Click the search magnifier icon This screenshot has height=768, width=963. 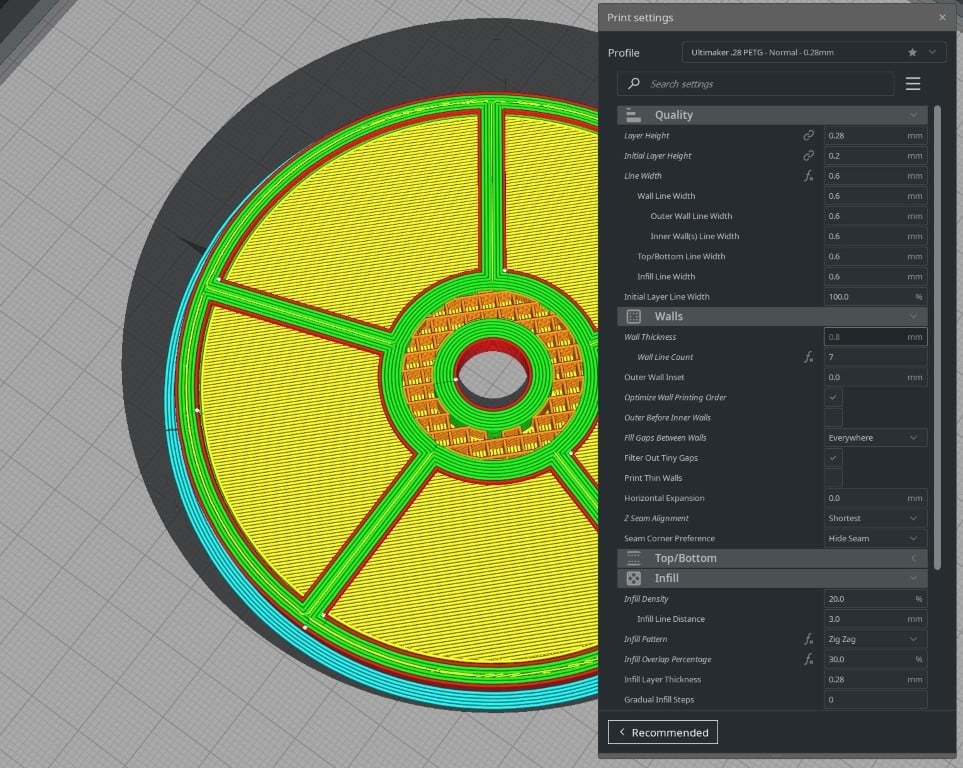click(x=634, y=83)
